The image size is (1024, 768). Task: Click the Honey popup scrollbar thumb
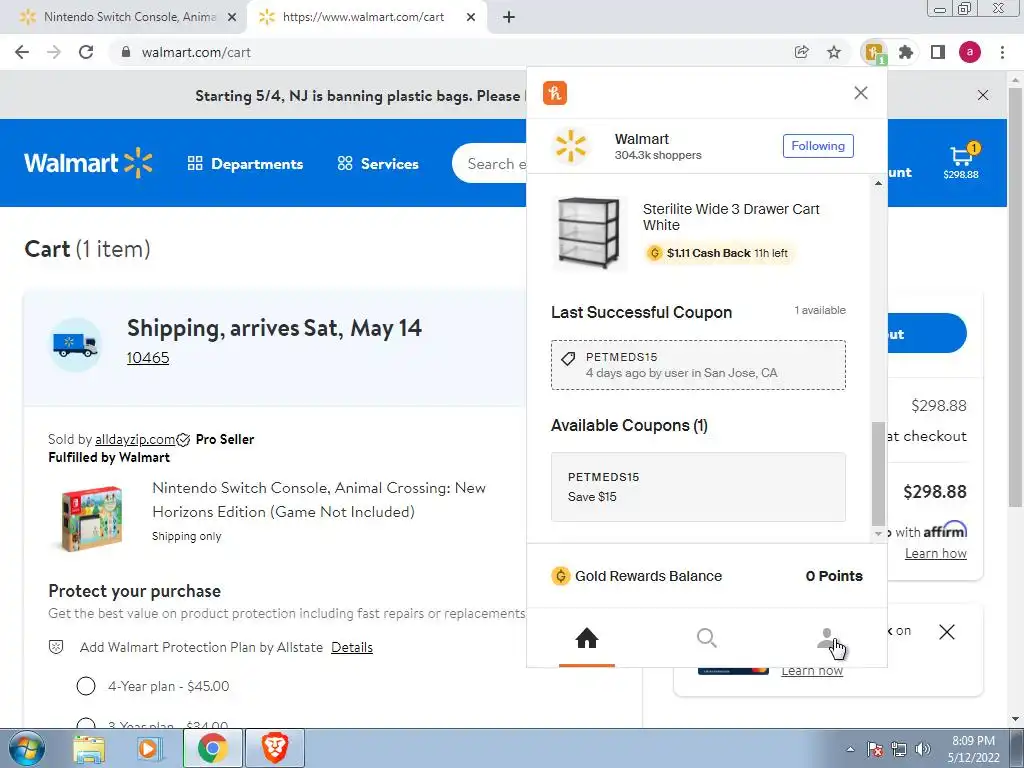pos(878,473)
